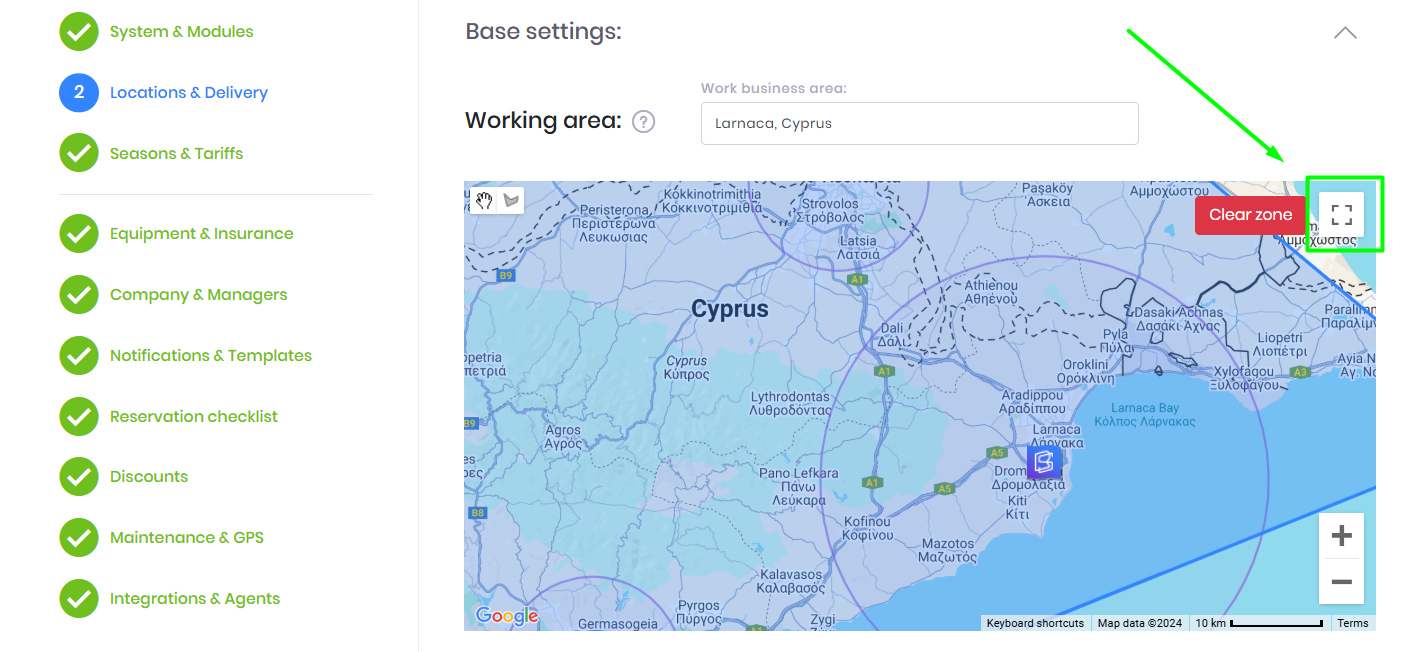The width and height of the screenshot is (1406, 652).
Task: Click the Keyboard shortcuts map button
Action: click(1035, 623)
